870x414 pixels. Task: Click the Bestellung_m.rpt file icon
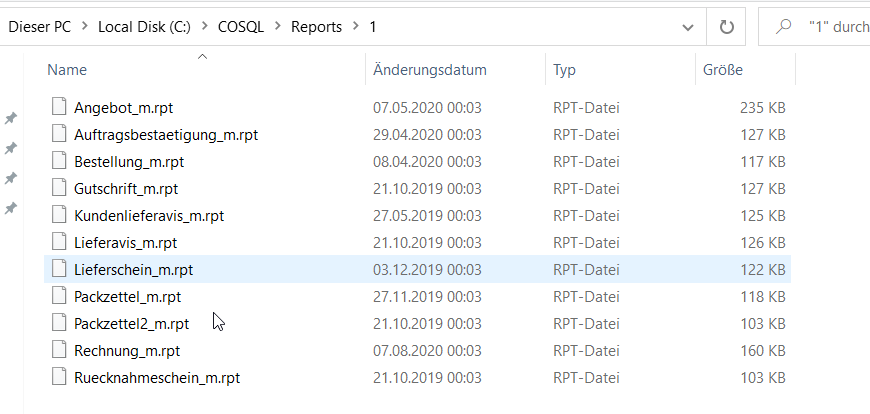(59, 161)
